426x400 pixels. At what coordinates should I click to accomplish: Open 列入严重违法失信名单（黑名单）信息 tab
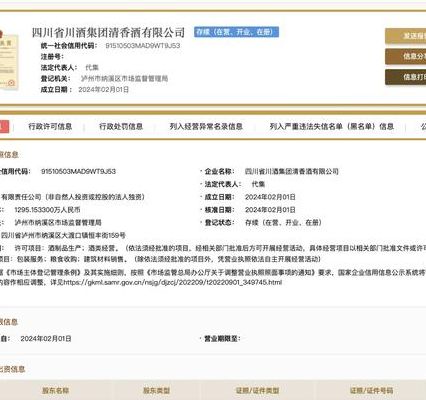coord(332,127)
